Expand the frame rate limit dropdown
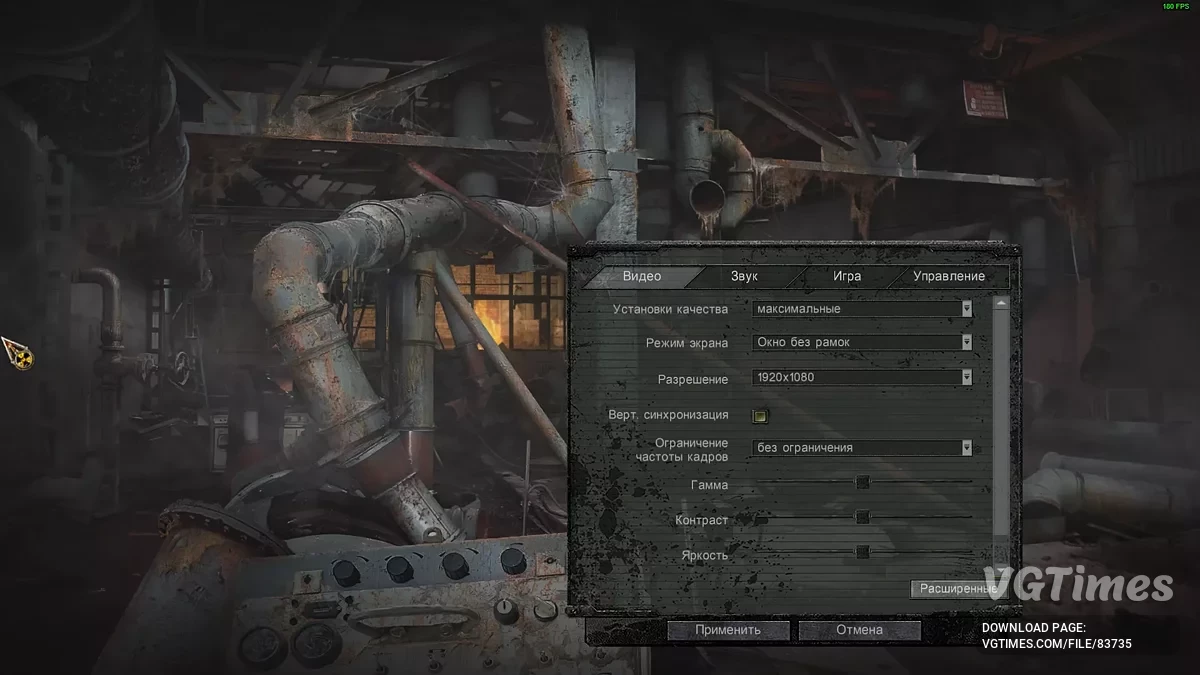This screenshot has width=1200, height=675. click(966, 448)
